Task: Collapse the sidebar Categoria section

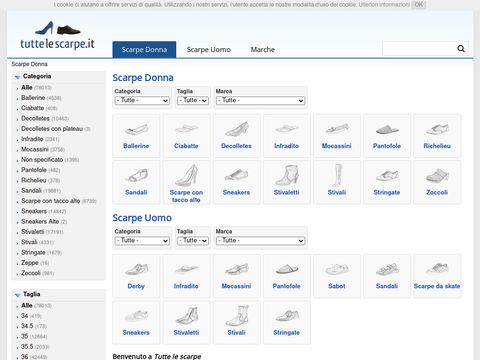Action: [x=18, y=77]
